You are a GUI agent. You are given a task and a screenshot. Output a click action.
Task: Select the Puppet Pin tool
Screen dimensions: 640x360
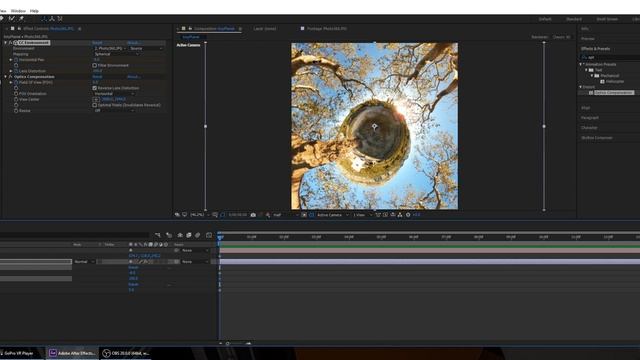coord(21,18)
